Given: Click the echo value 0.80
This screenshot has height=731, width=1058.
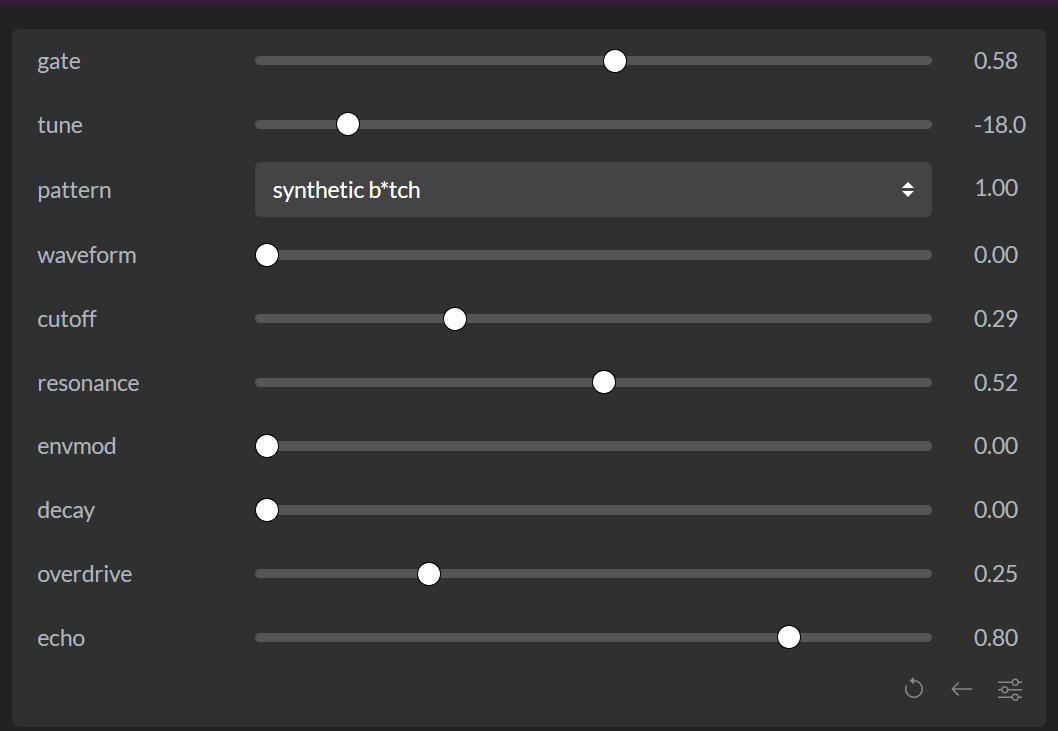Looking at the screenshot, I should tap(995, 638).
